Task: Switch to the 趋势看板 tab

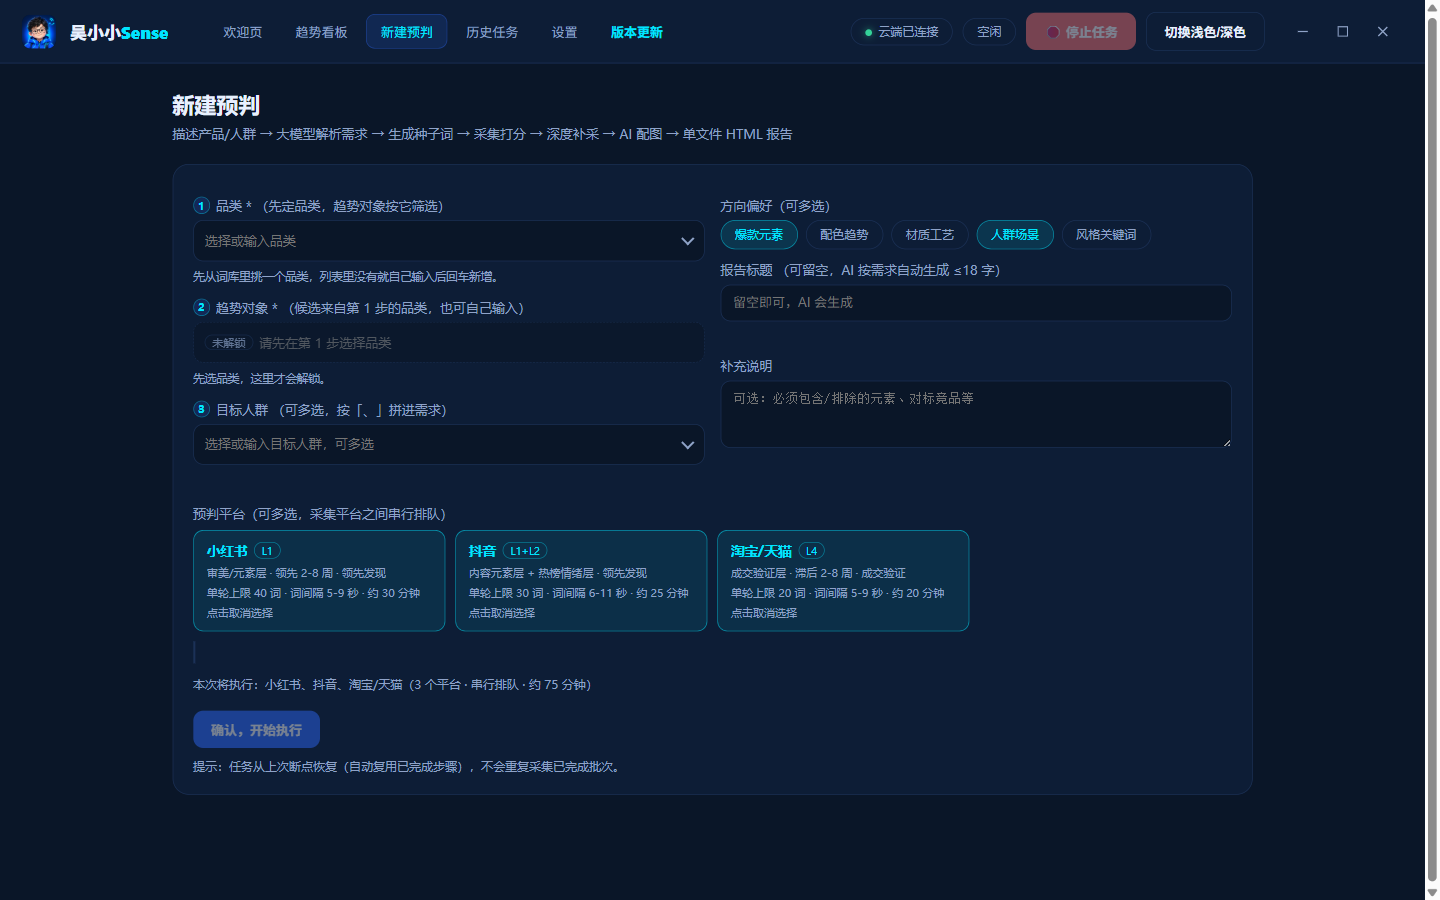Action: [x=321, y=32]
